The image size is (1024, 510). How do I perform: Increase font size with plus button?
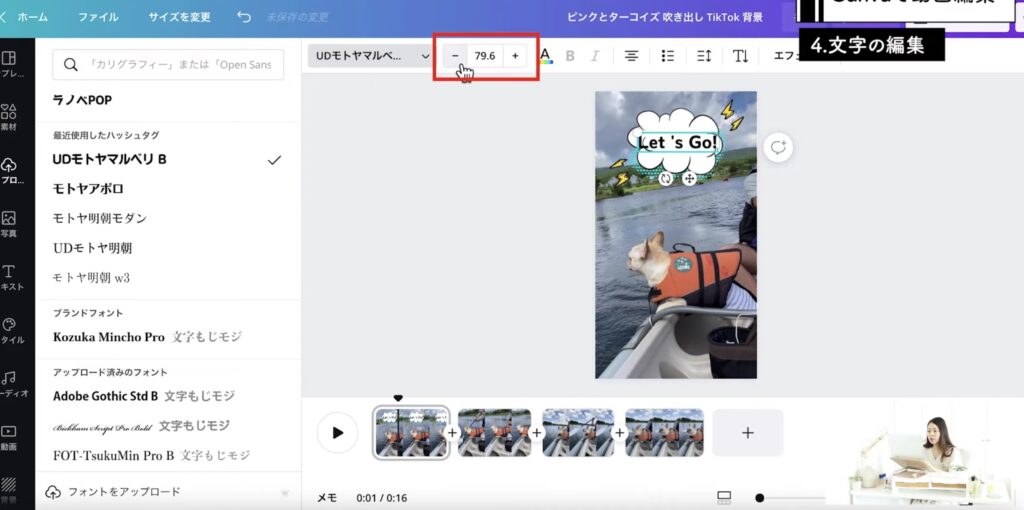pyautogui.click(x=515, y=56)
